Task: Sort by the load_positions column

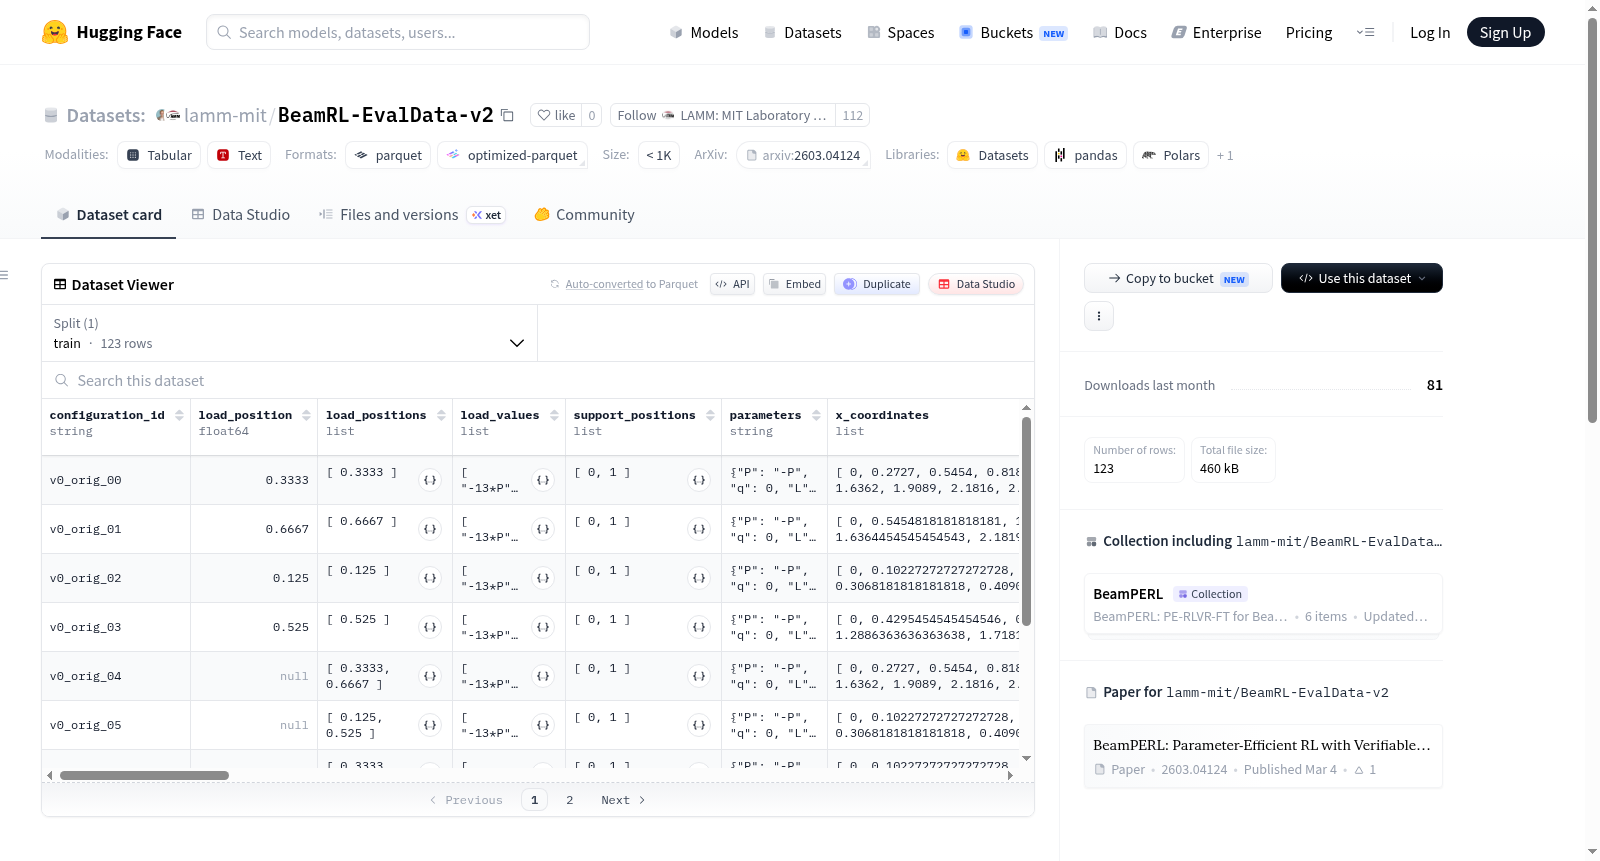Action: coord(441,415)
